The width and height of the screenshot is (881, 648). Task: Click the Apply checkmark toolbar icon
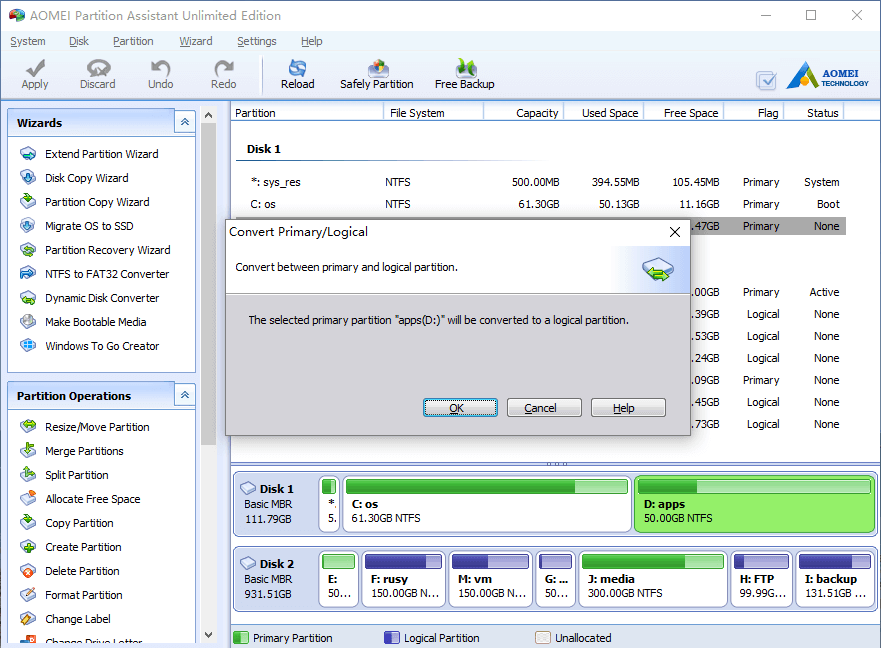pos(35,69)
